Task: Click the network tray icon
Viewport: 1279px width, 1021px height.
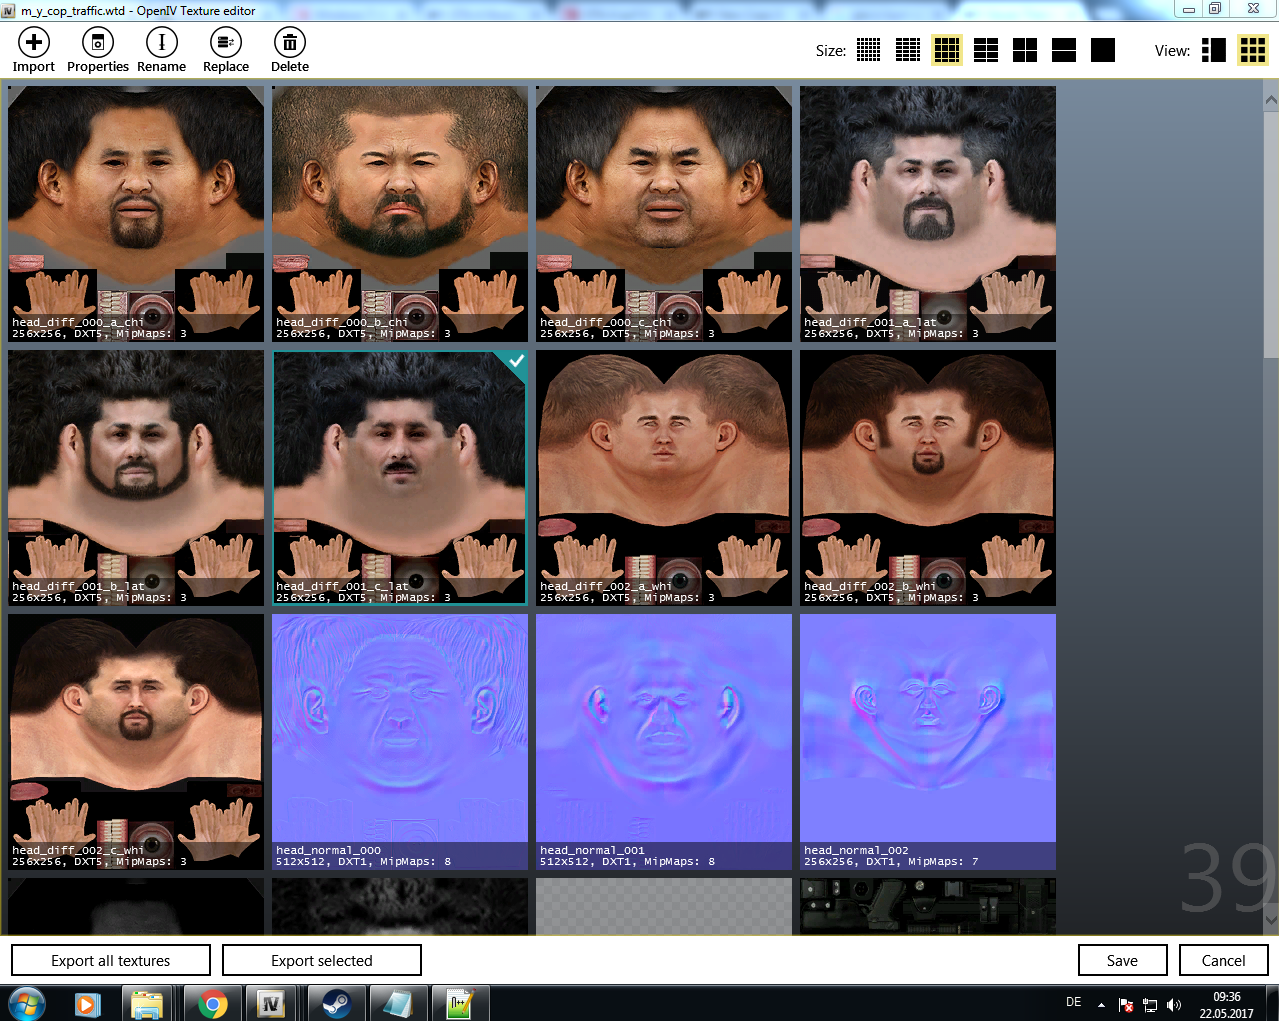Action: 1150,1005
